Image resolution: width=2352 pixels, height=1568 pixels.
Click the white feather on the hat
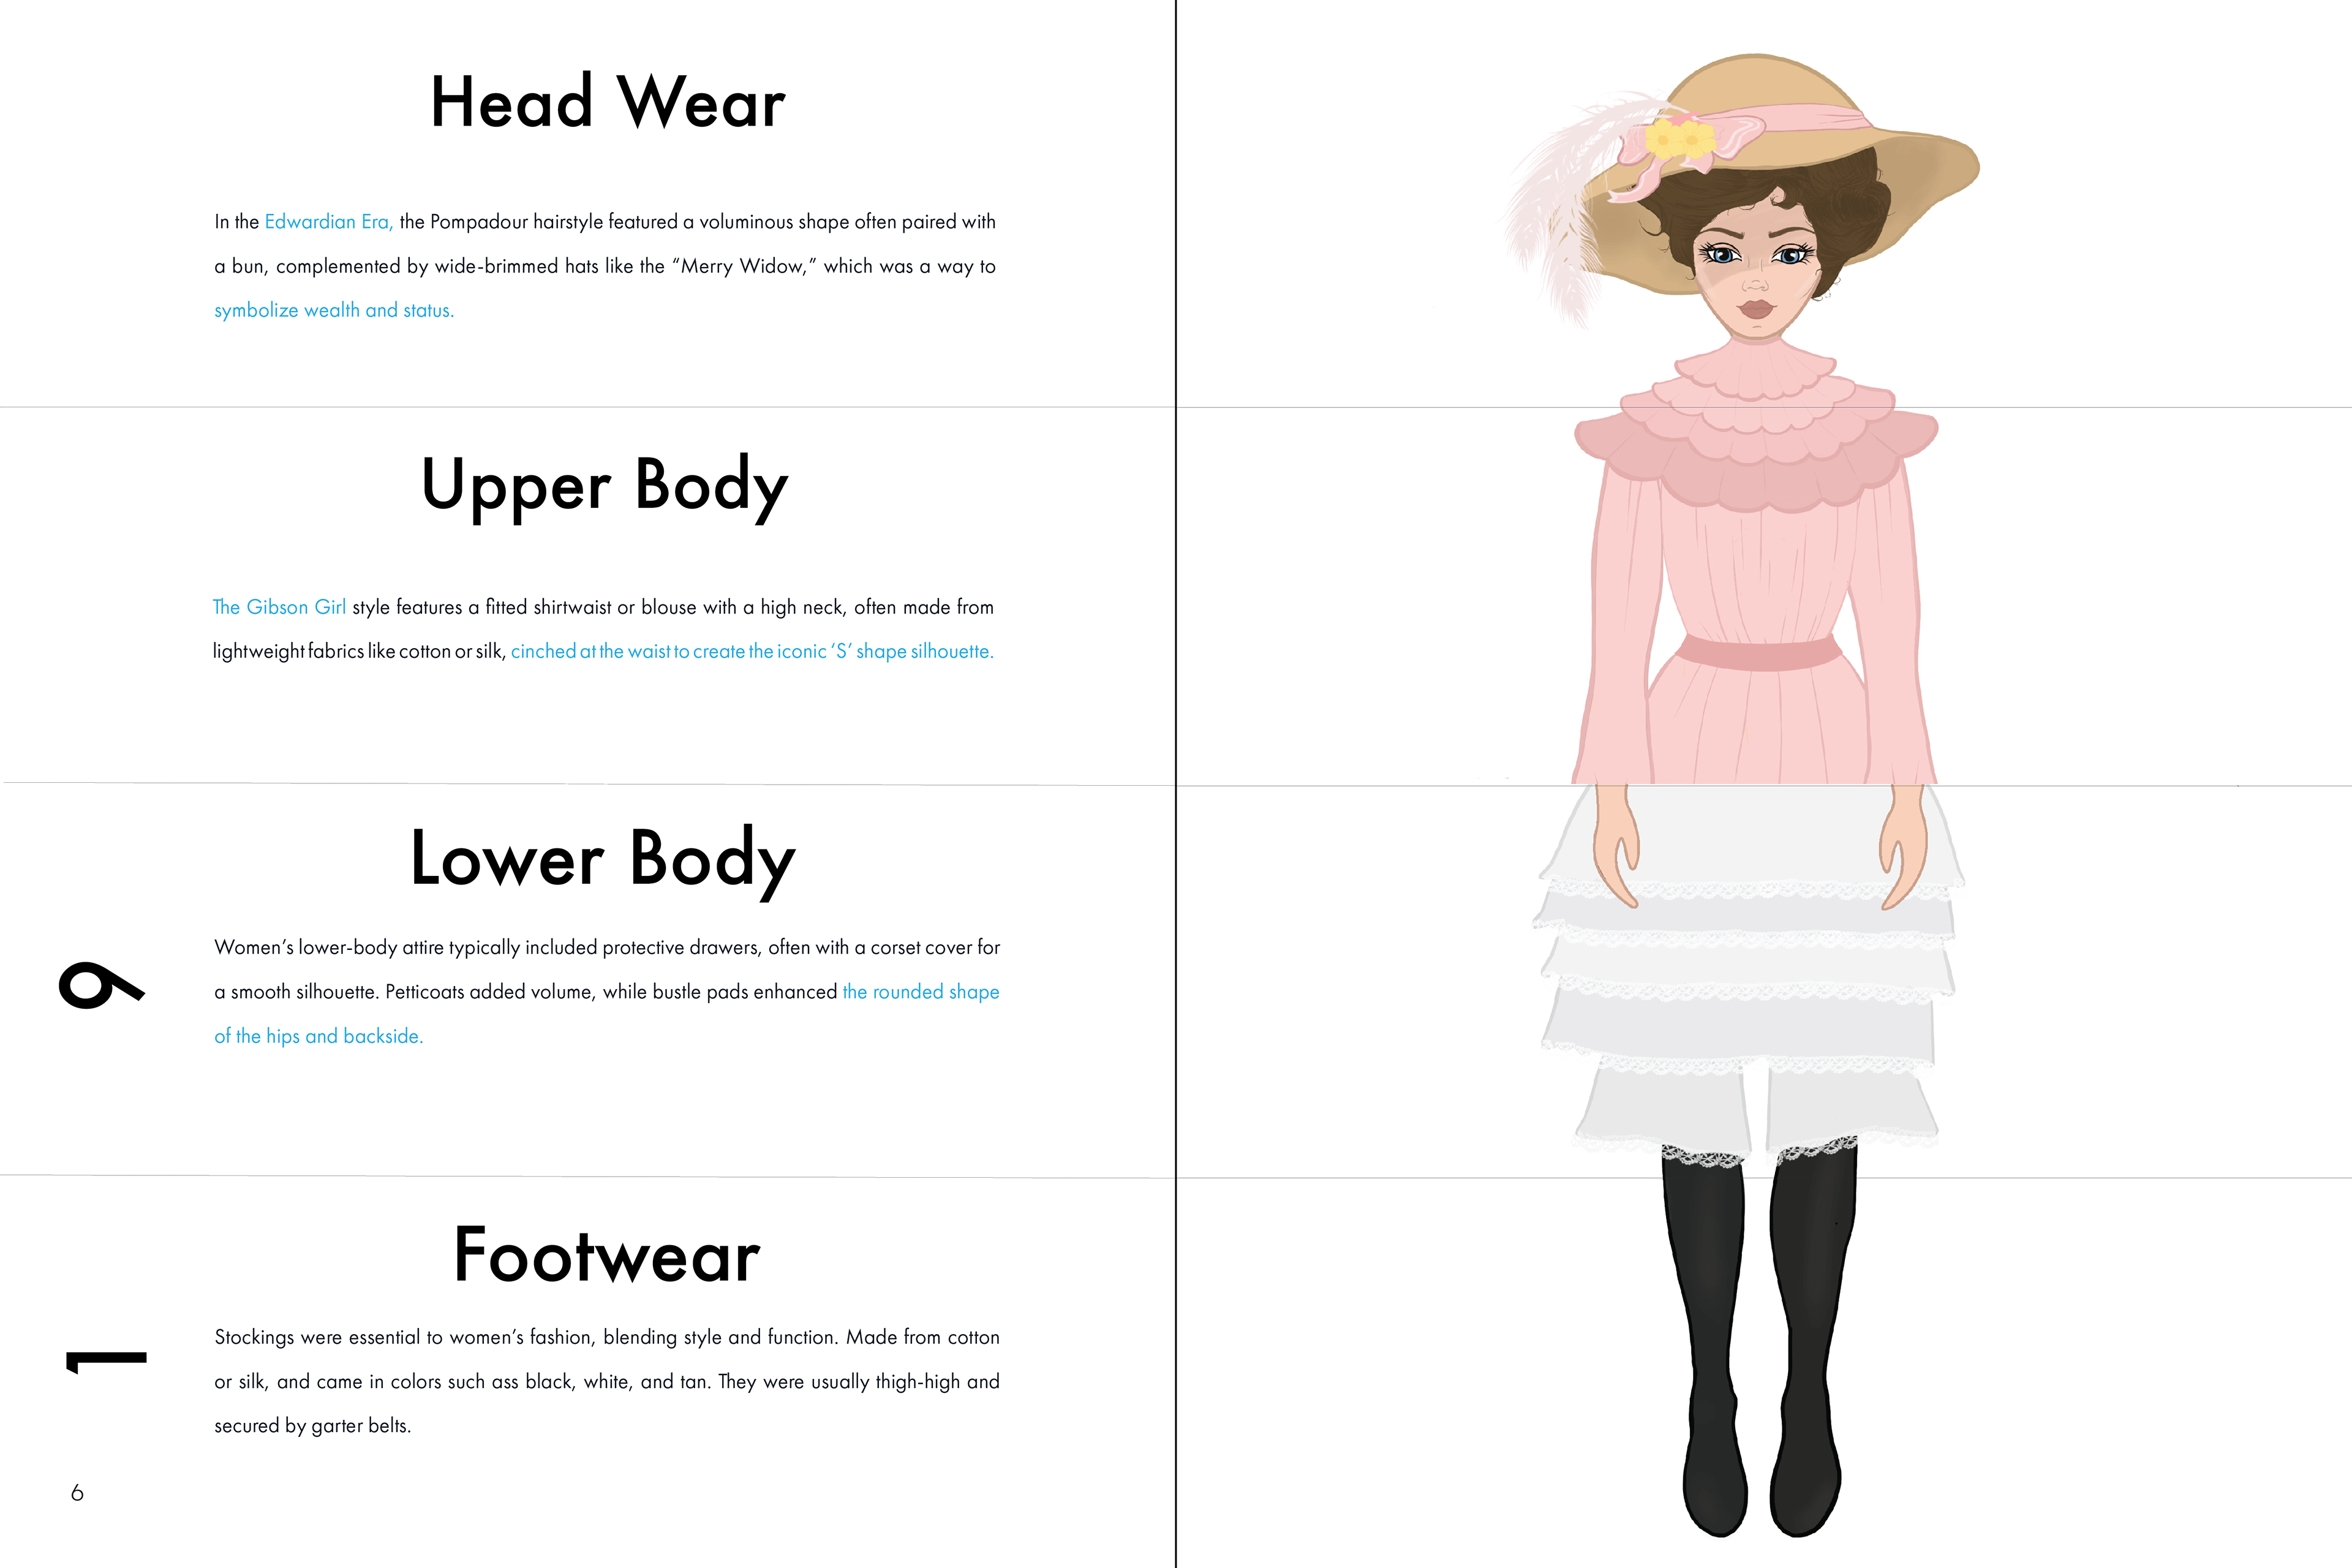pos(1570,200)
